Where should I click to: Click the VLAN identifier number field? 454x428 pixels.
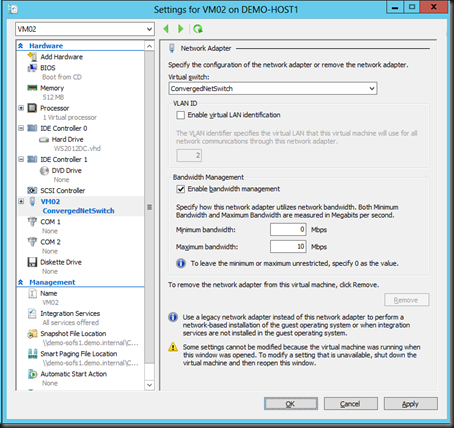point(189,155)
